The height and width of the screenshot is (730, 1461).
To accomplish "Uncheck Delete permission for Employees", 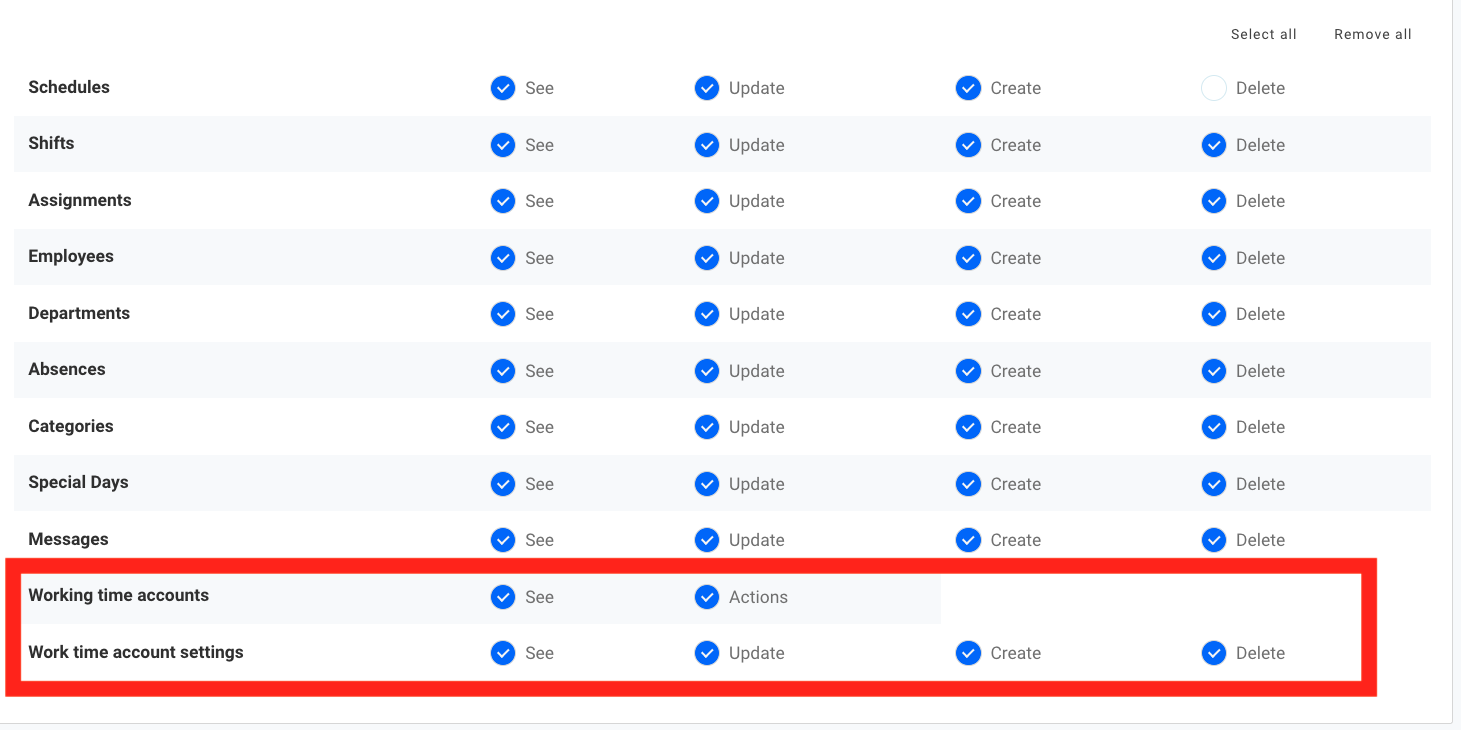I will 1213,258.
